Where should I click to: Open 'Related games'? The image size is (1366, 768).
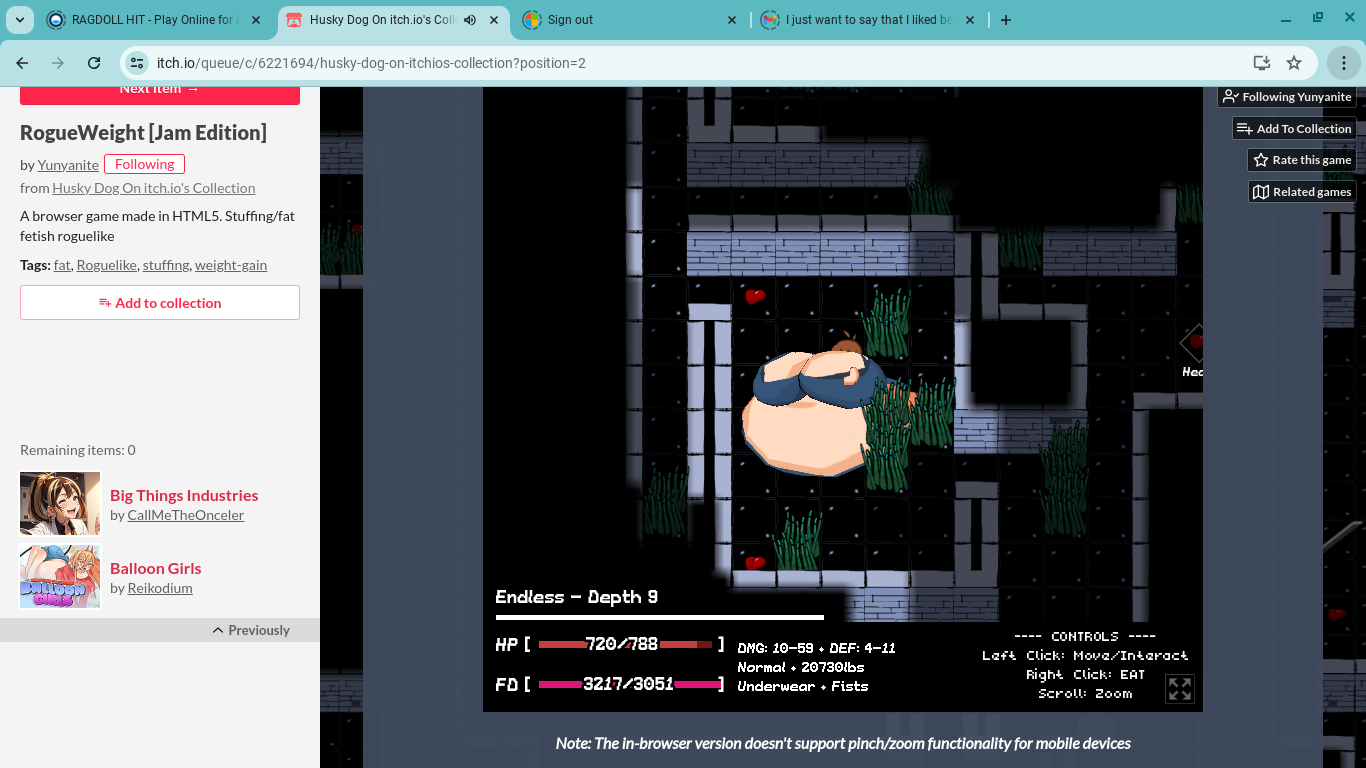pos(1302,192)
